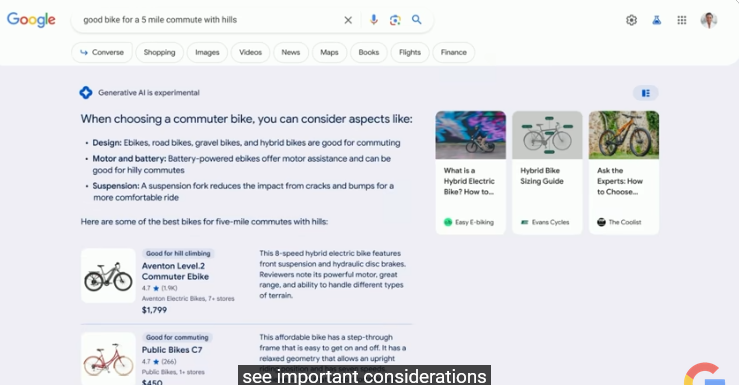The width and height of the screenshot is (739, 385).
Task: Click the Aventon 8-speed hybrid description text
Action: pyautogui.click(x=332, y=274)
